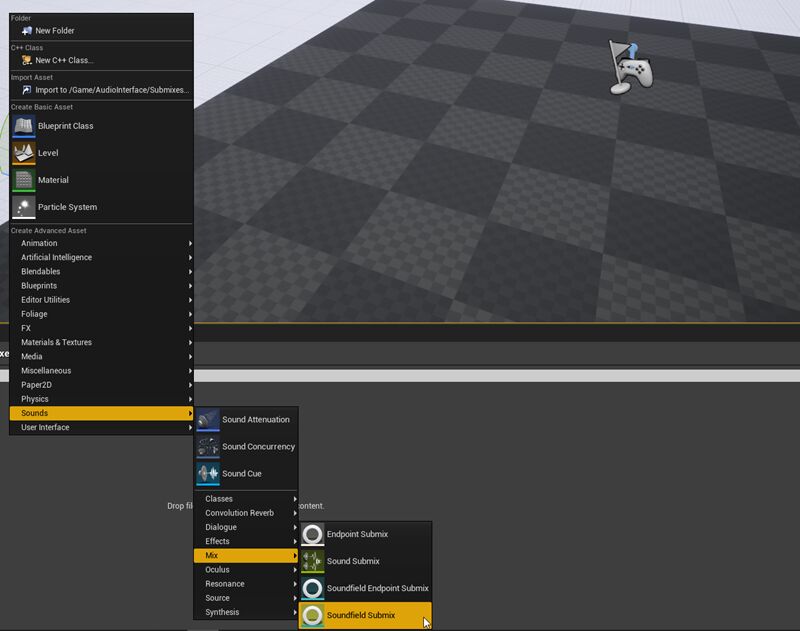Click the Sound Cue waveform icon
The image size is (800, 631).
pyautogui.click(x=208, y=474)
